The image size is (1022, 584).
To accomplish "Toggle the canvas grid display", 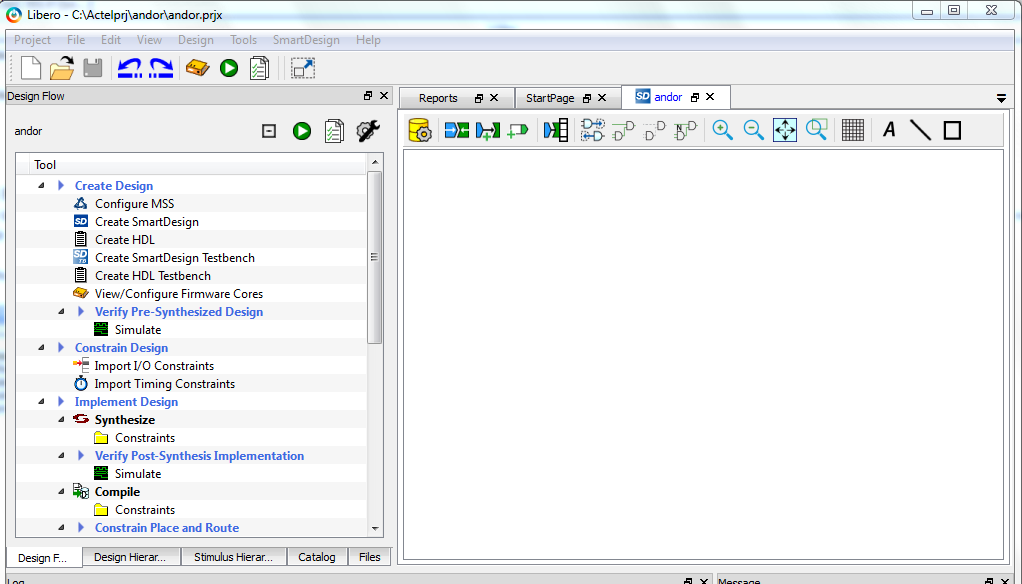I will click(x=852, y=130).
